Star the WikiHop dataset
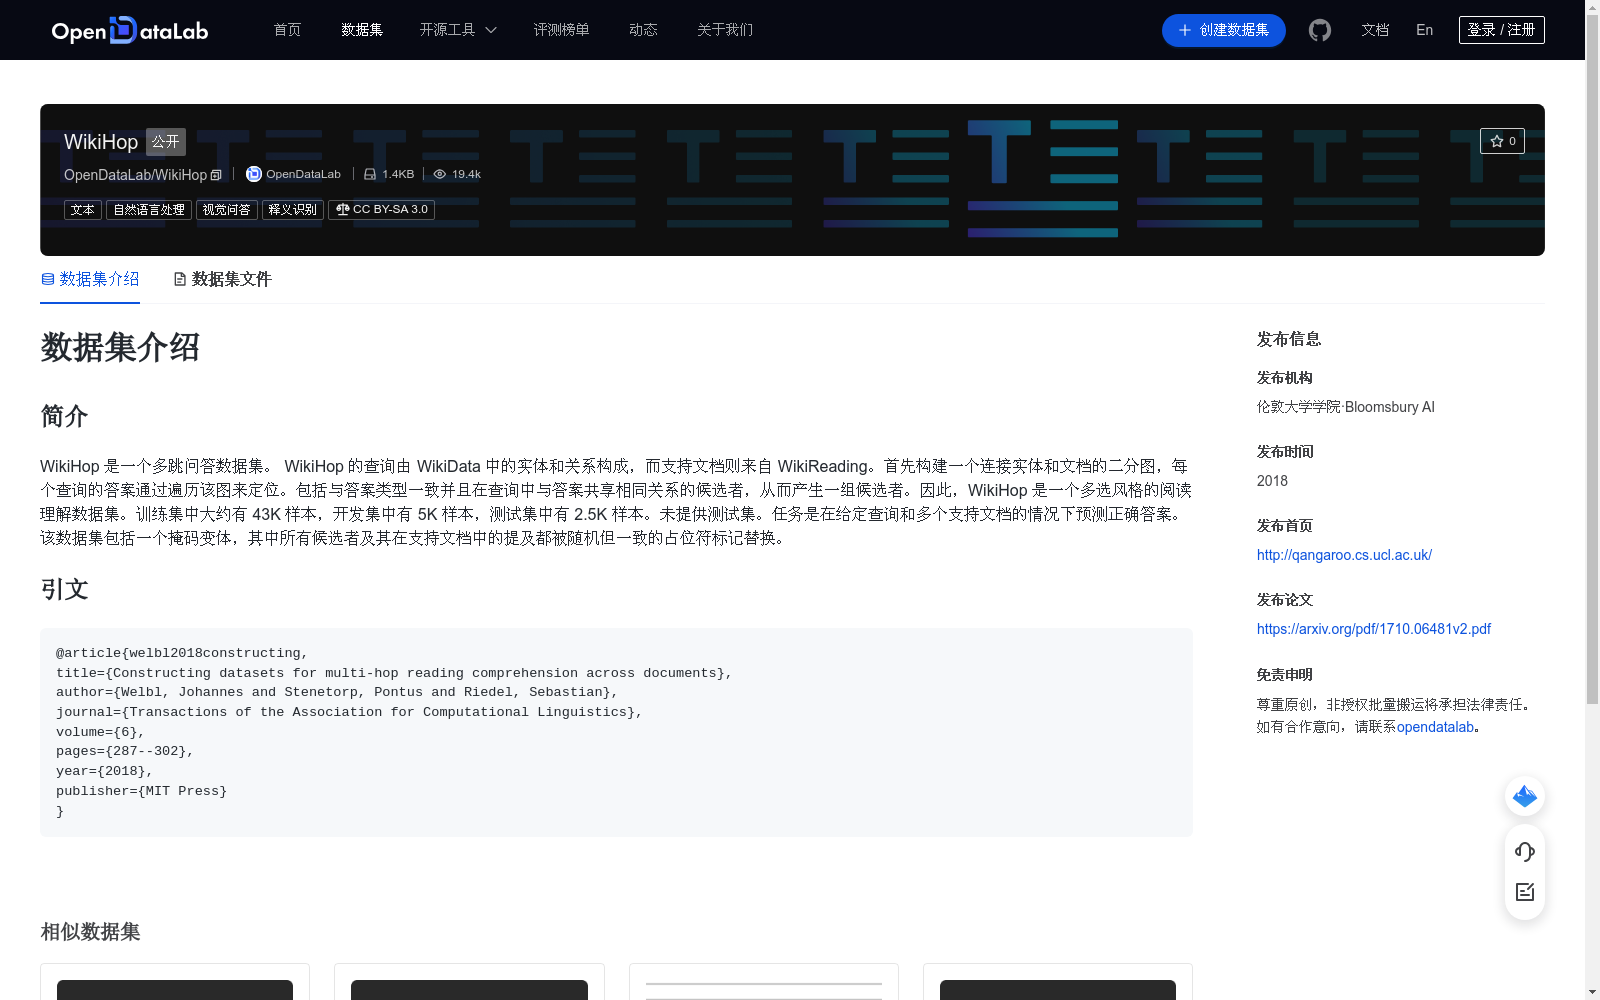The image size is (1600, 1000). click(x=1502, y=141)
